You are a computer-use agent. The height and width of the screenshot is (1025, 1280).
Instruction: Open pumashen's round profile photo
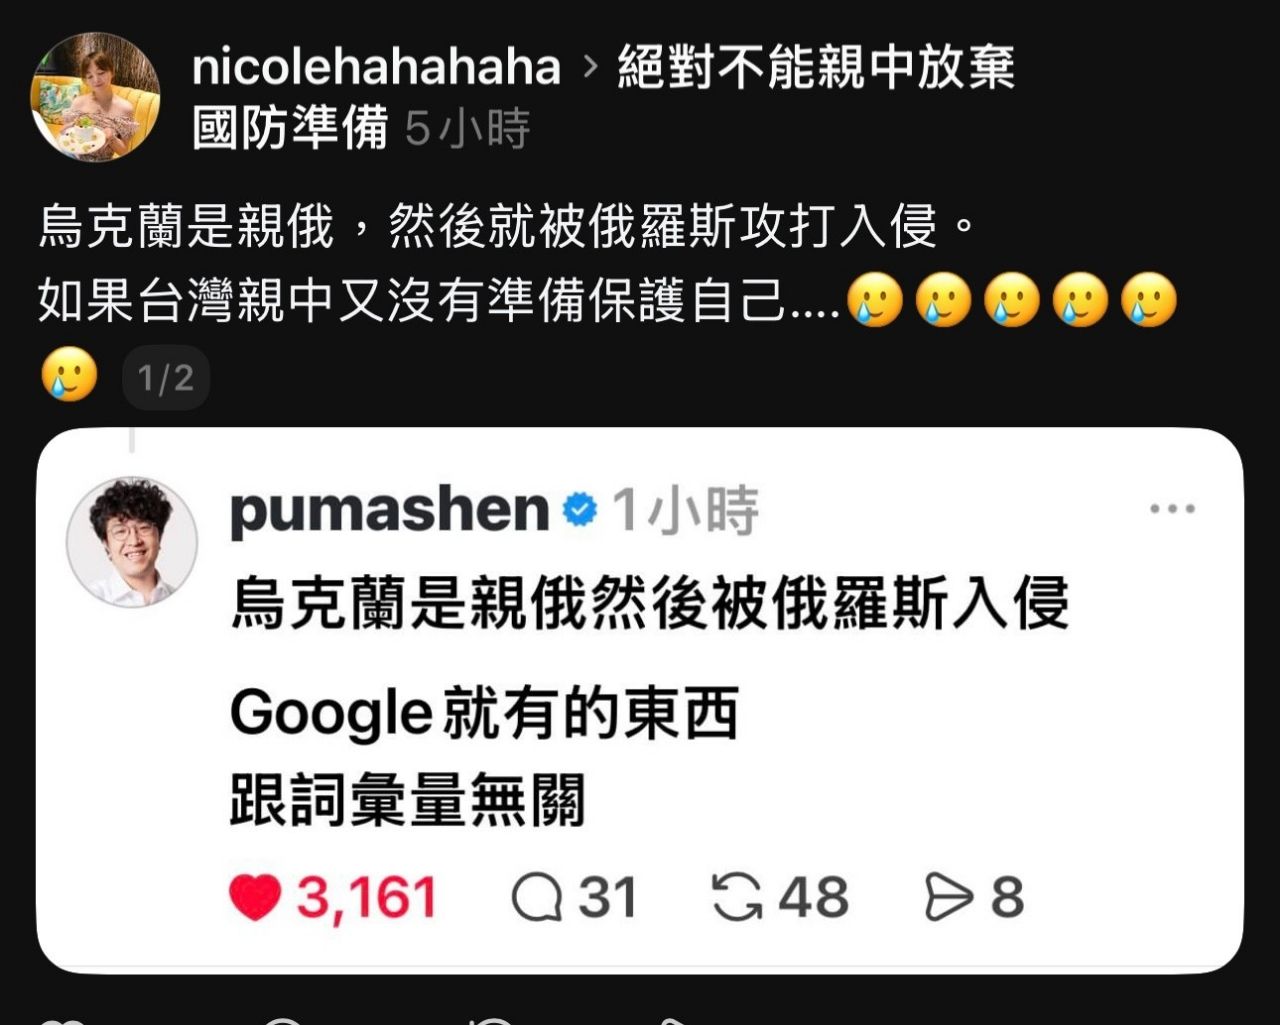(x=132, y=542)
